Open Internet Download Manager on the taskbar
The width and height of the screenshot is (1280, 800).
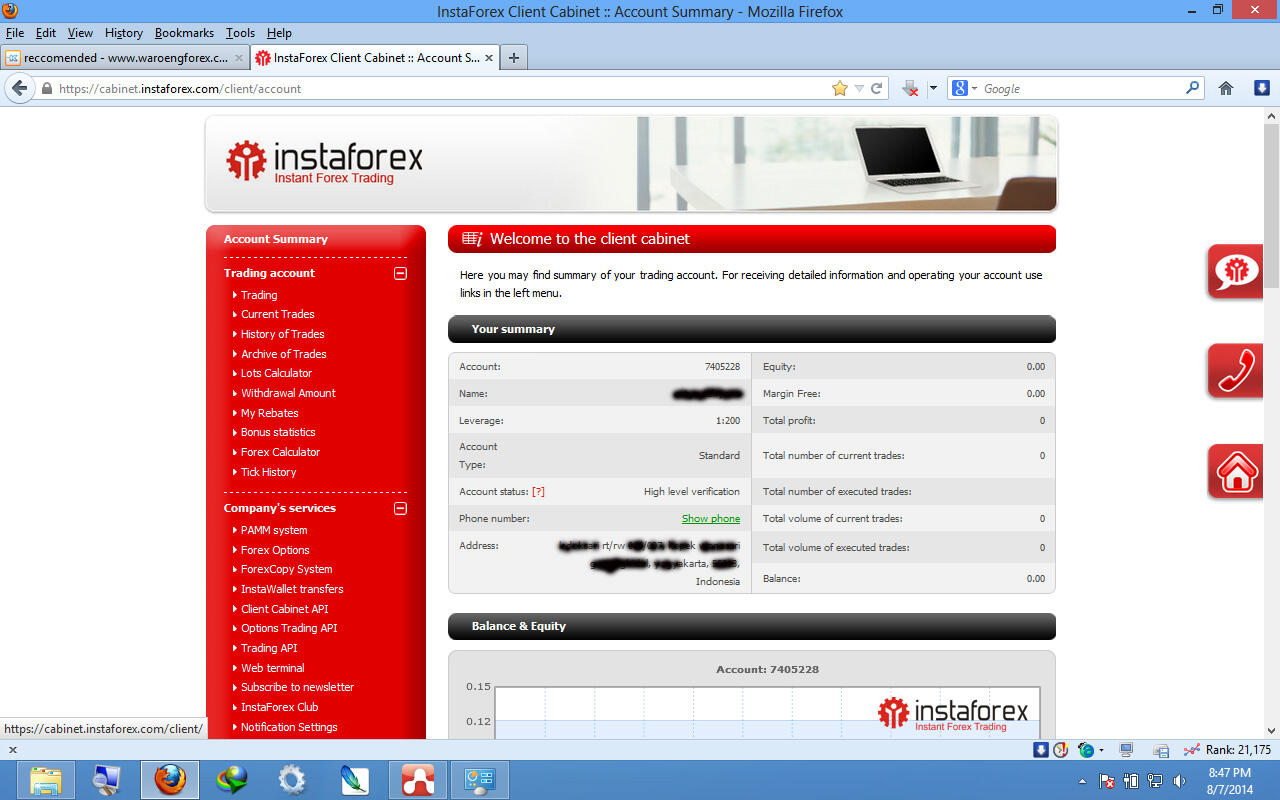click(231, 780)
